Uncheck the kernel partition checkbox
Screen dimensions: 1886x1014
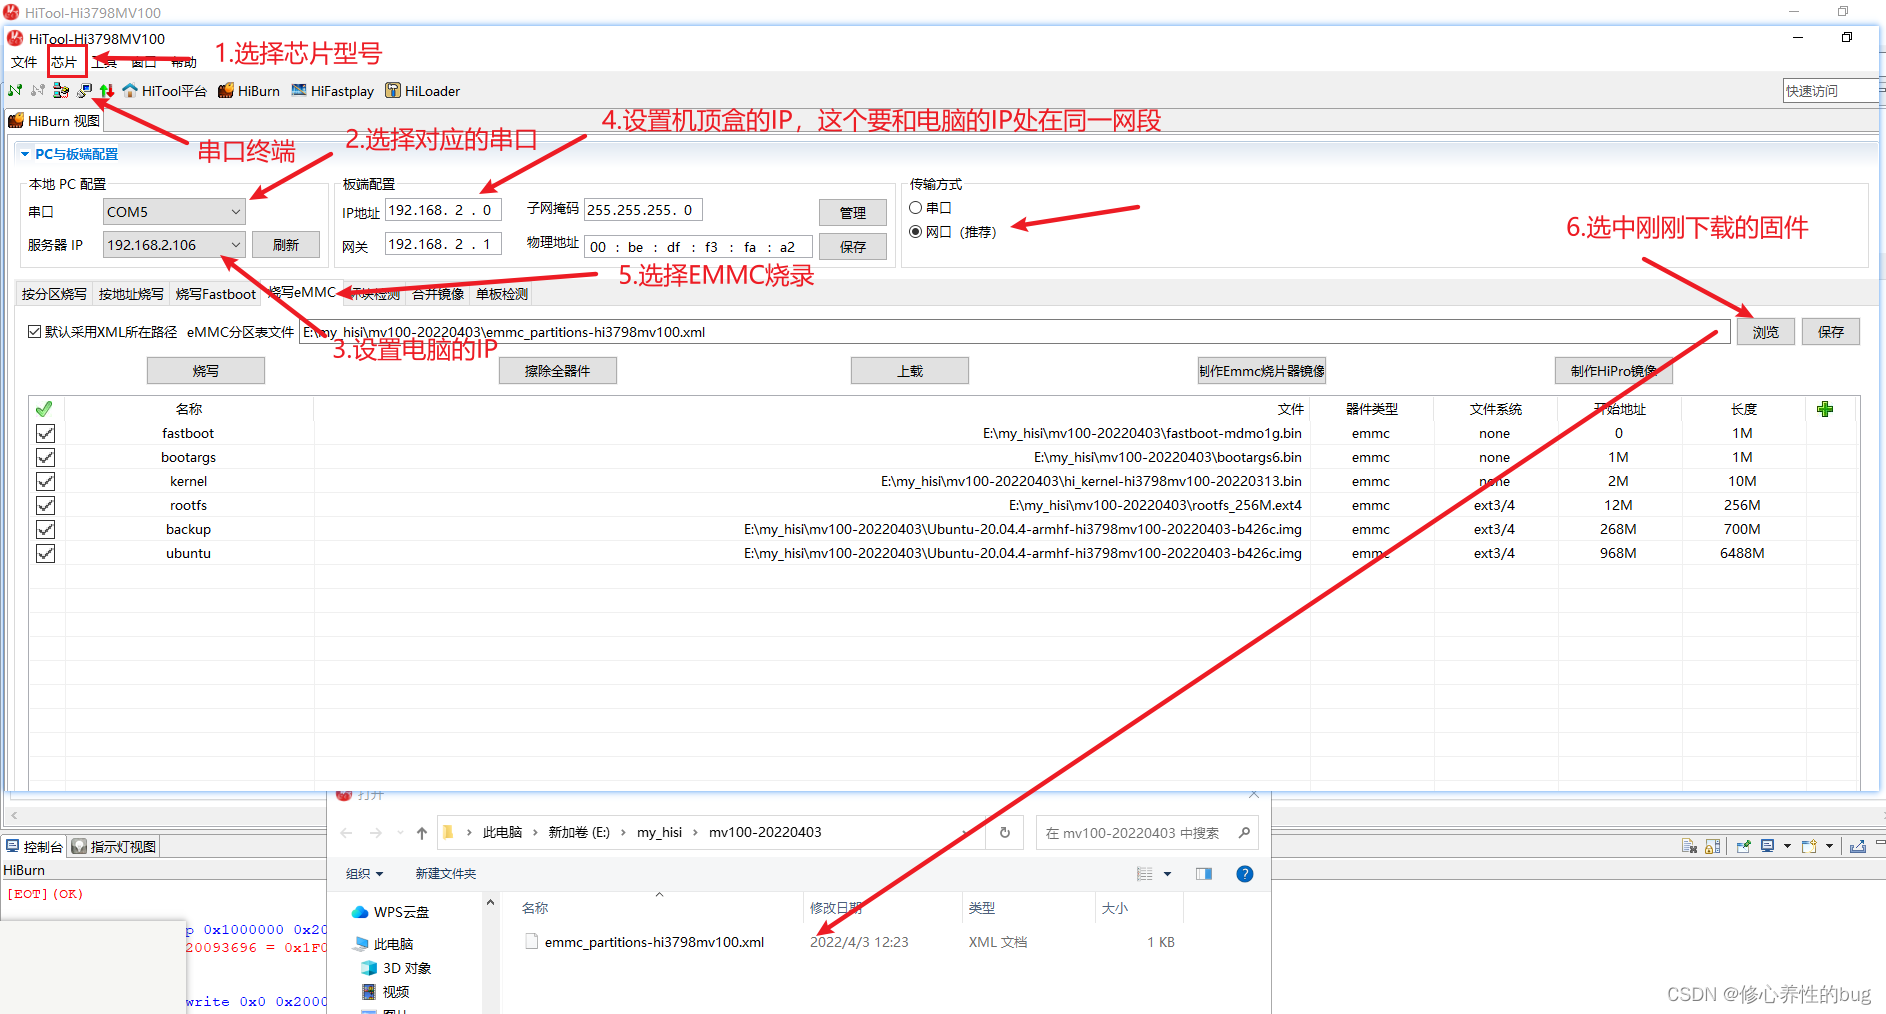(x=45, y=481)
